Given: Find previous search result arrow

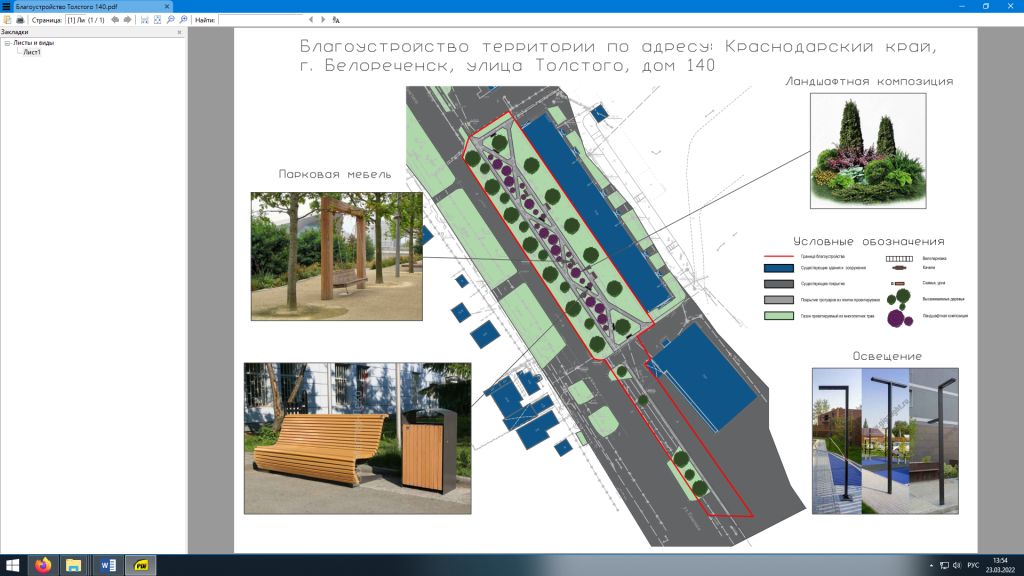Looking at the screenshot, I should coord(311,19).
